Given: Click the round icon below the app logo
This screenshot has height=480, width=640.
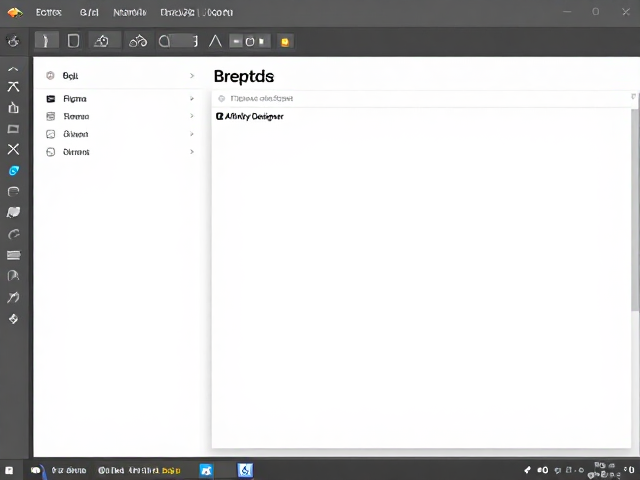Looking at the screenshot, I should [x=13, y=41].
